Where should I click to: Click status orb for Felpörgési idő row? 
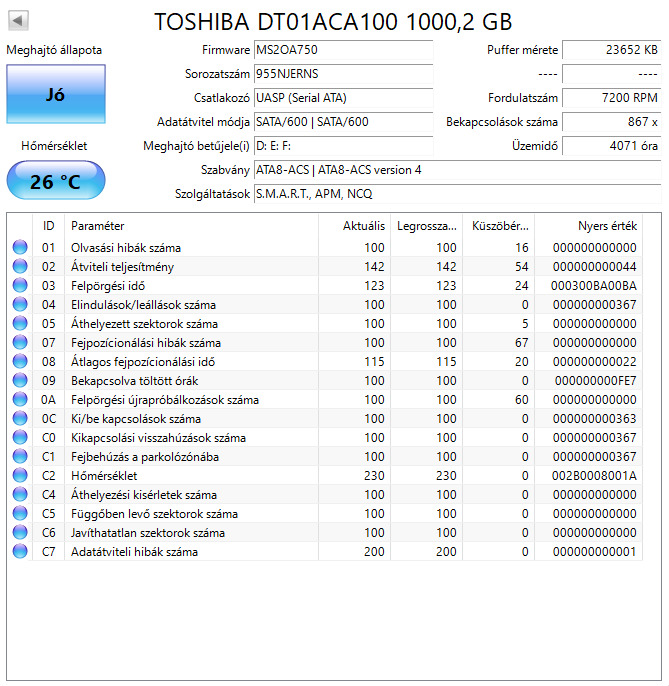[x=20, y=285]
